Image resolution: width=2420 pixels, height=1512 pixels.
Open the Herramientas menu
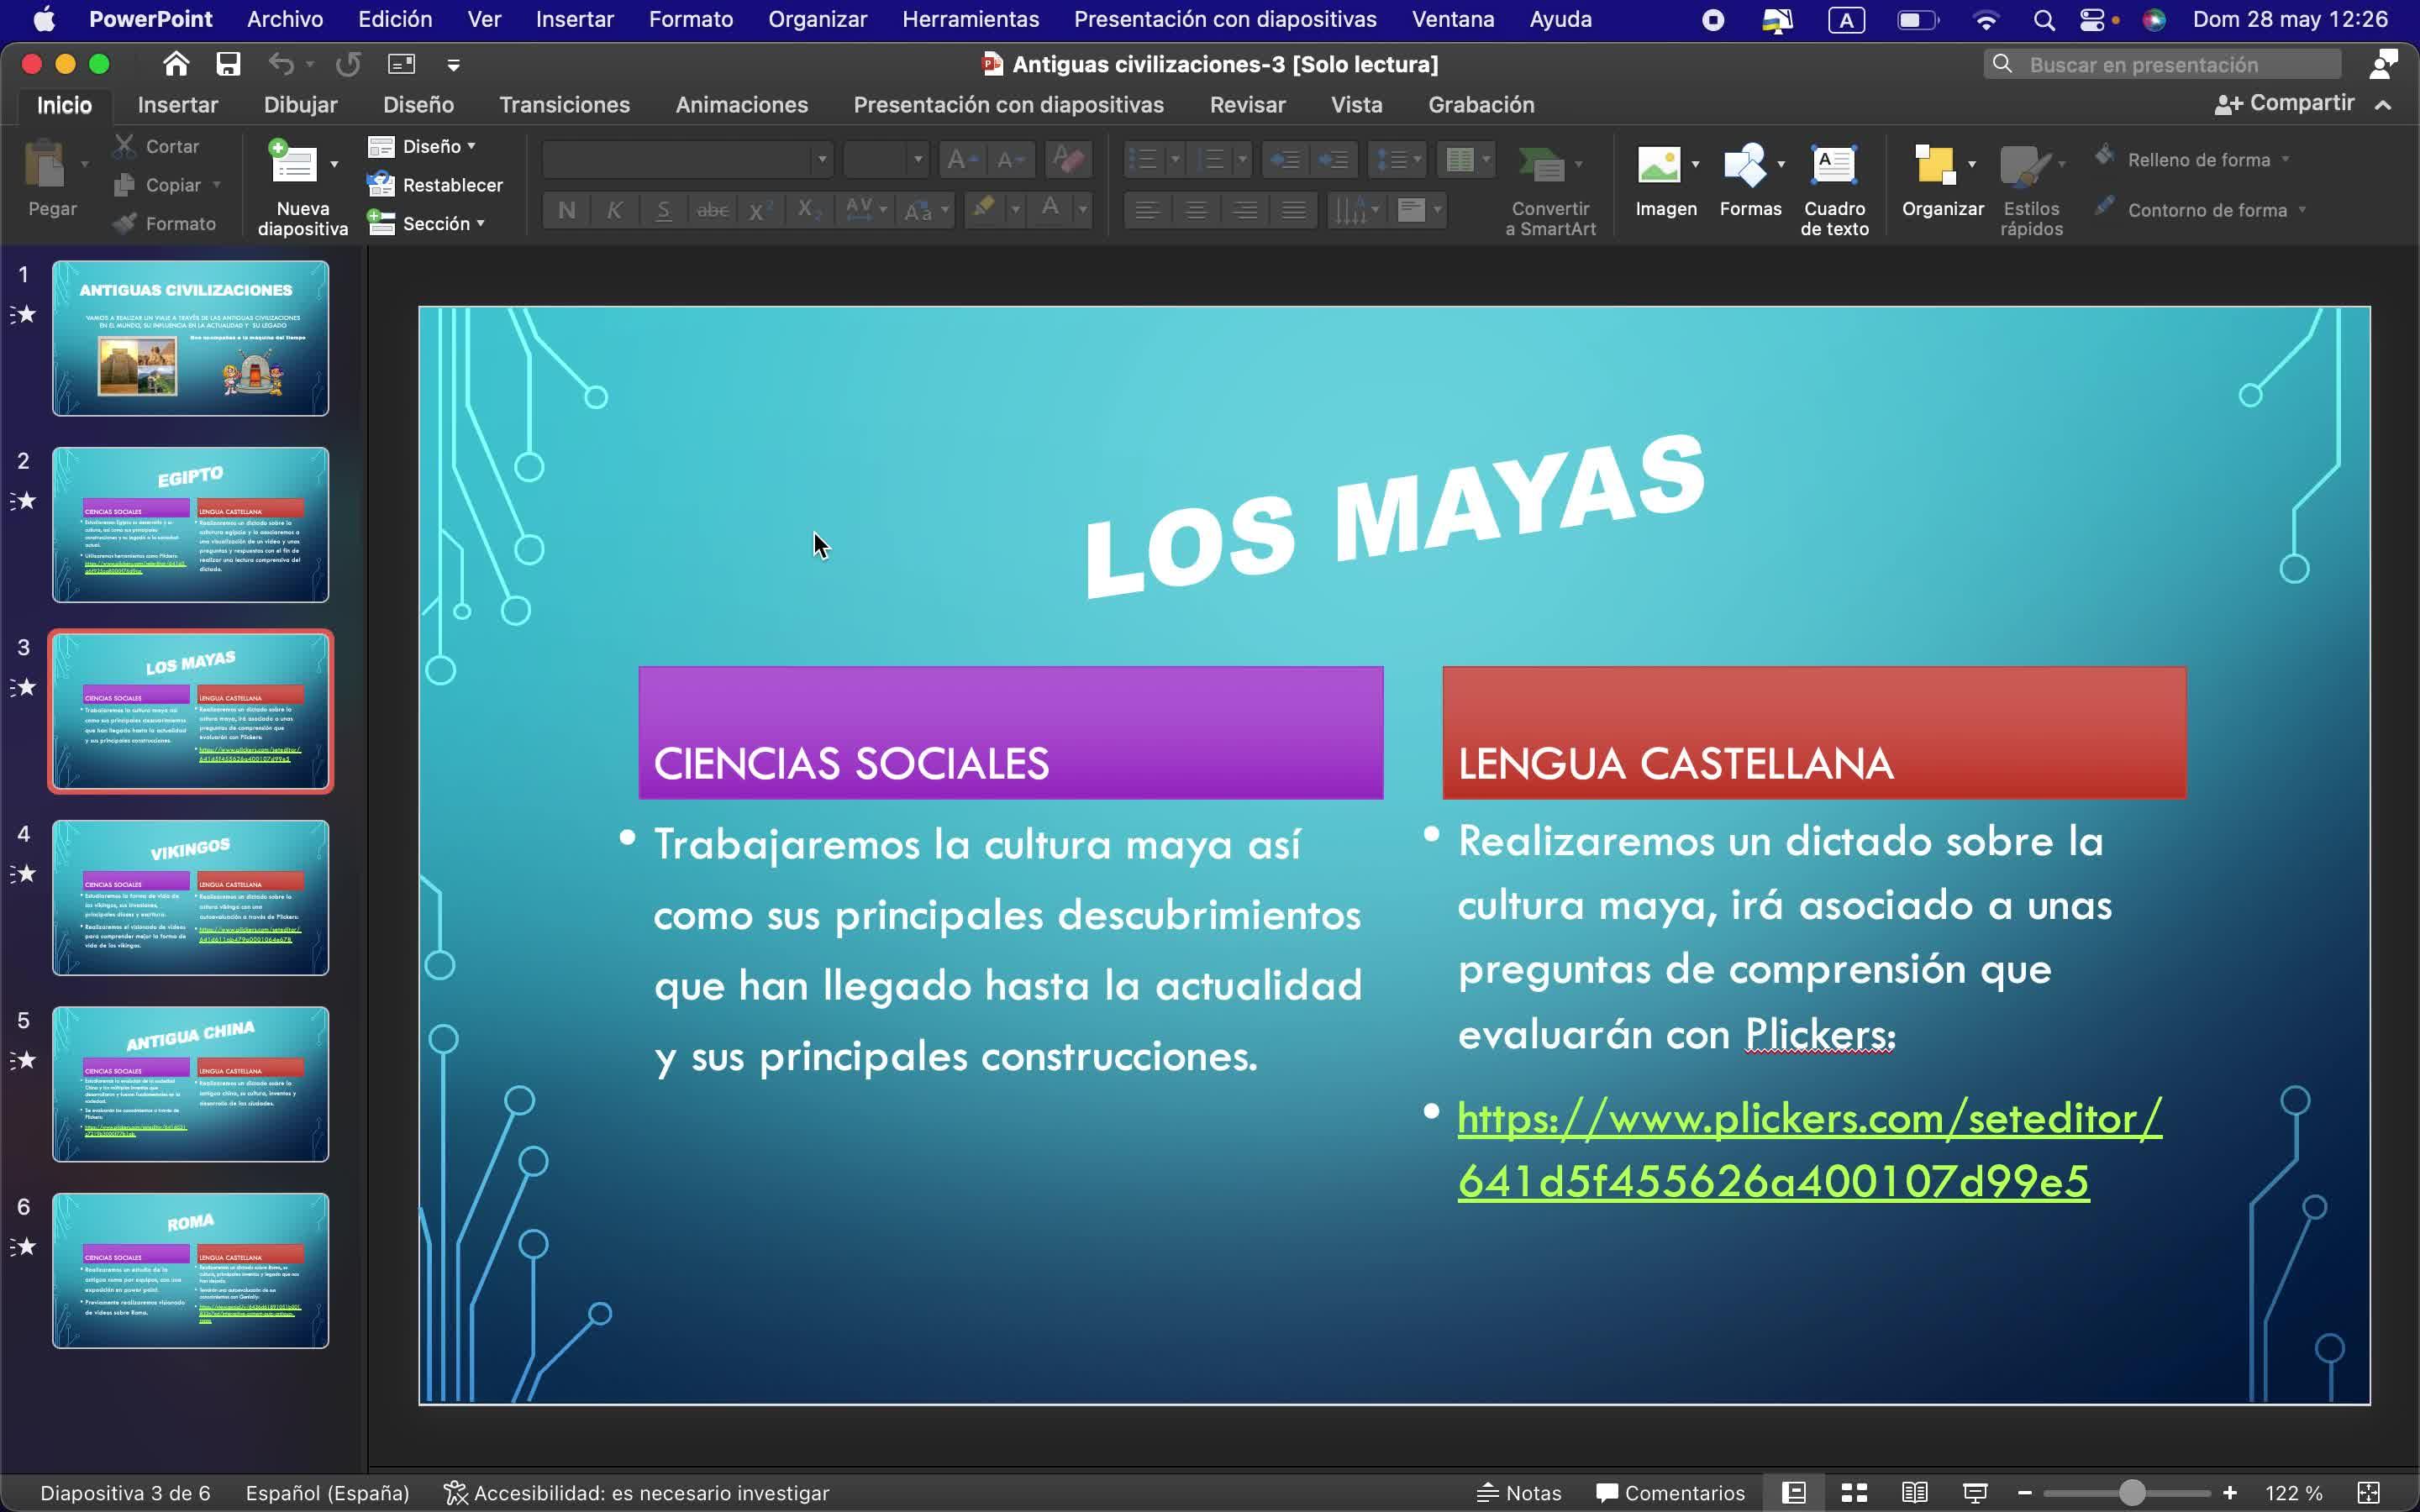coord(970,19)
